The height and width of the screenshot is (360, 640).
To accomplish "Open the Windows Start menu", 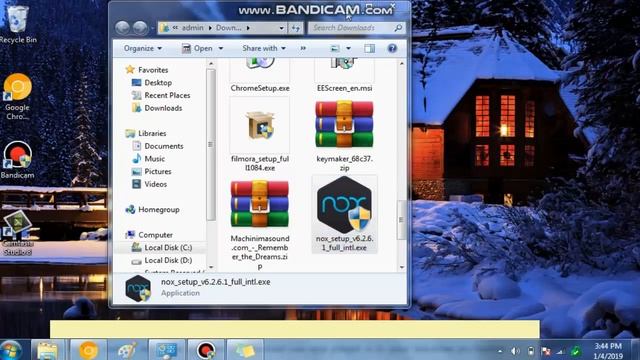I will (x=11, y=350).
